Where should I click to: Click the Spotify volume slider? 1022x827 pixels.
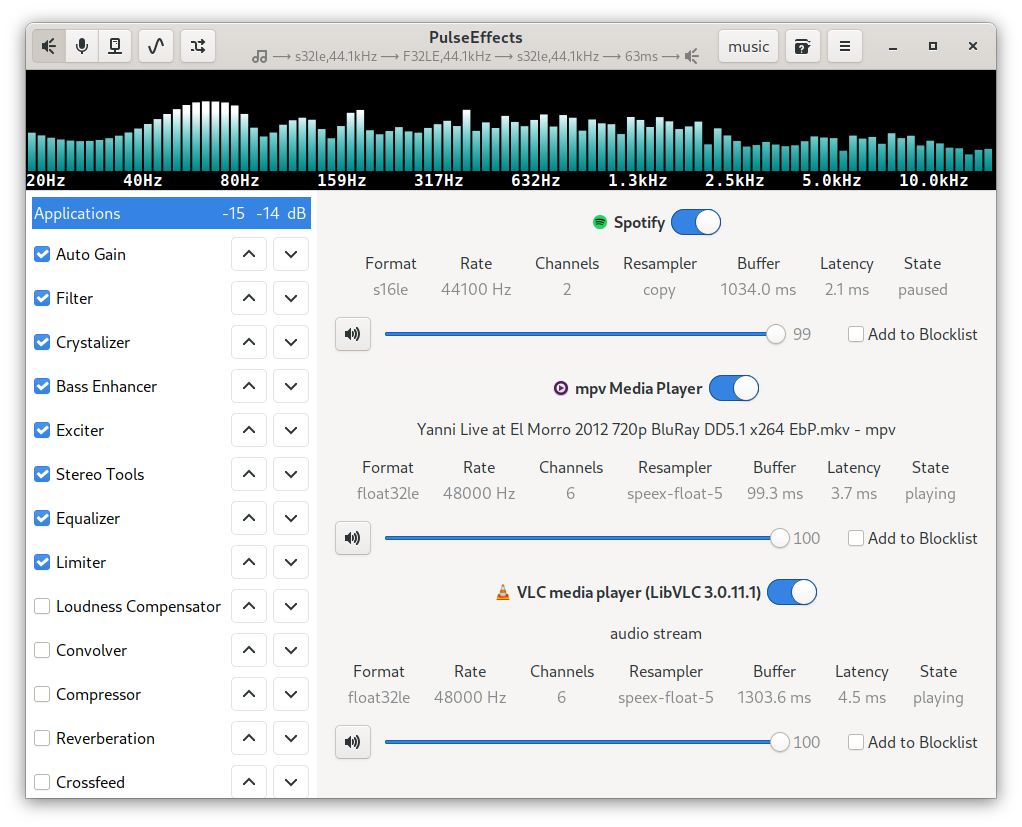[585, 334]
